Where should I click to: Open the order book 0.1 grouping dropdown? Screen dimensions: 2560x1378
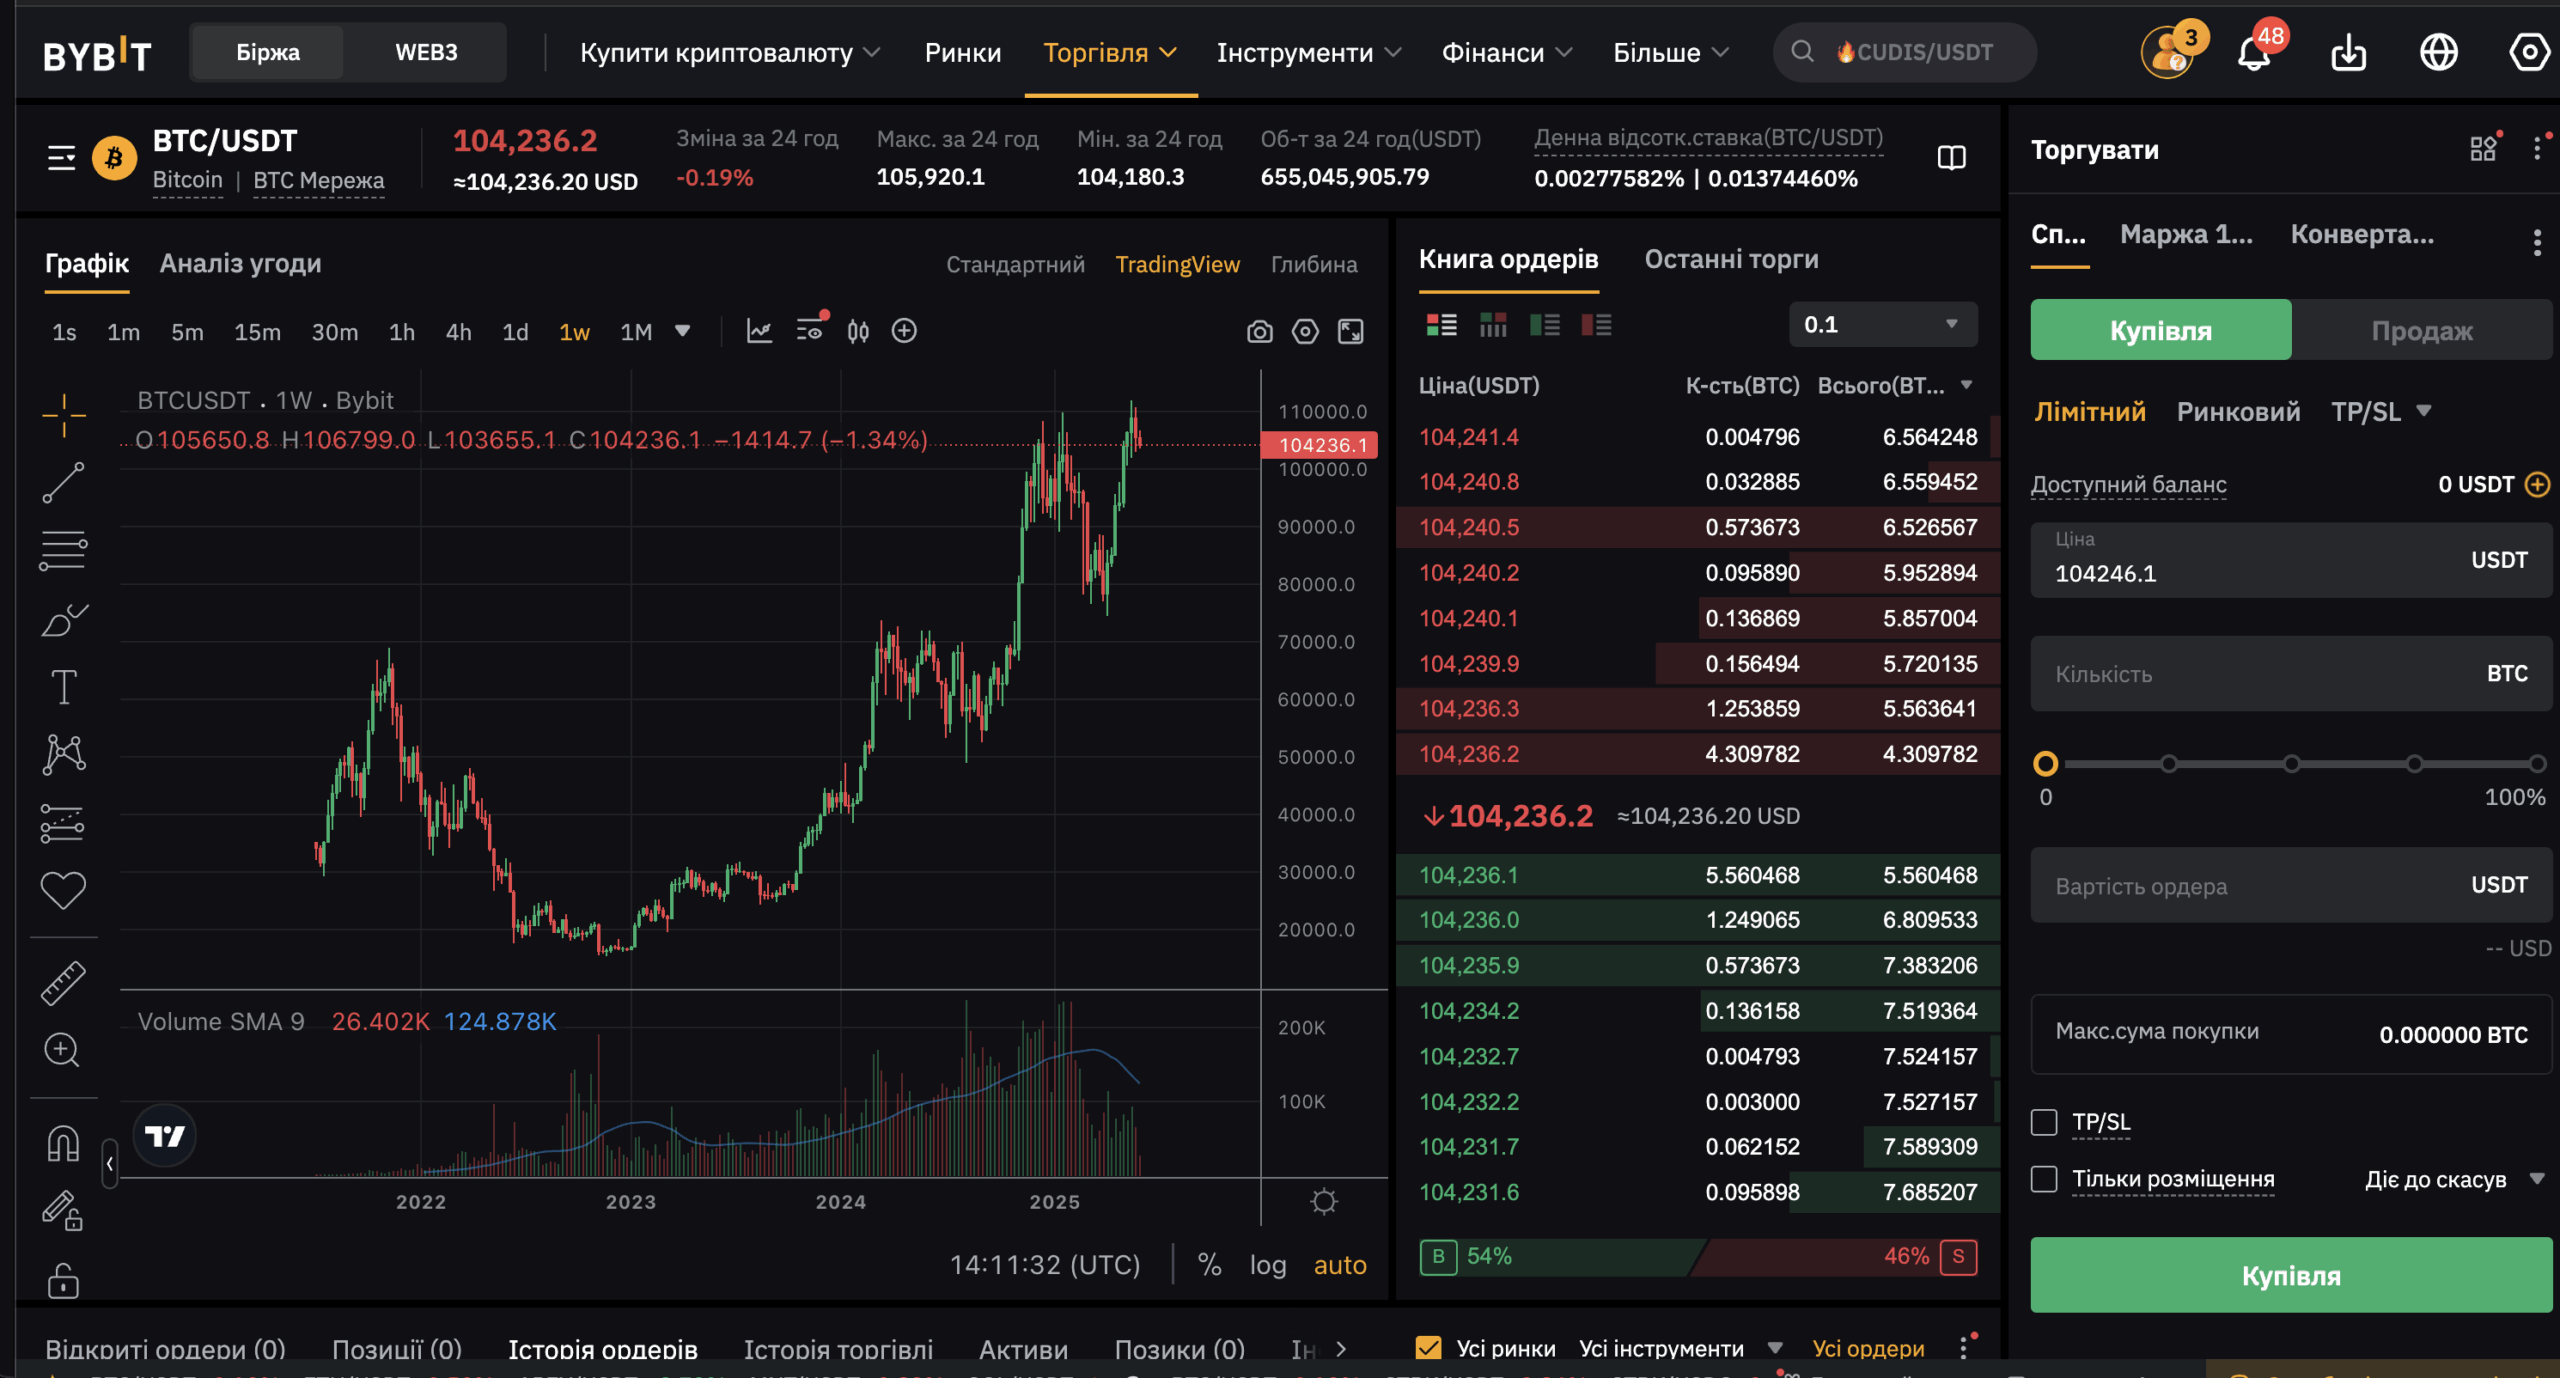1882,325
